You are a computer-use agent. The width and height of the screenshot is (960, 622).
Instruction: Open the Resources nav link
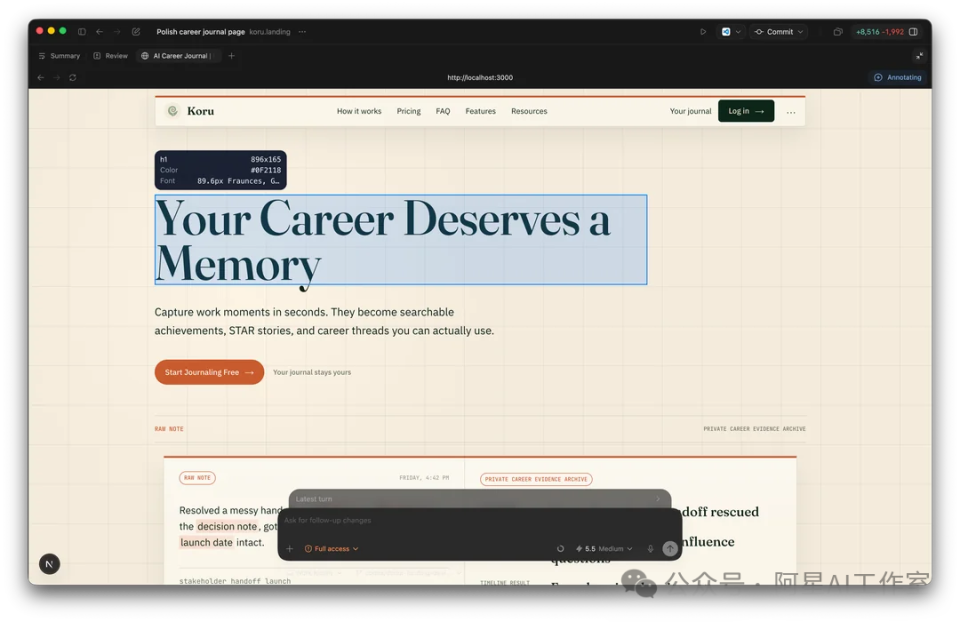(529, 111)
